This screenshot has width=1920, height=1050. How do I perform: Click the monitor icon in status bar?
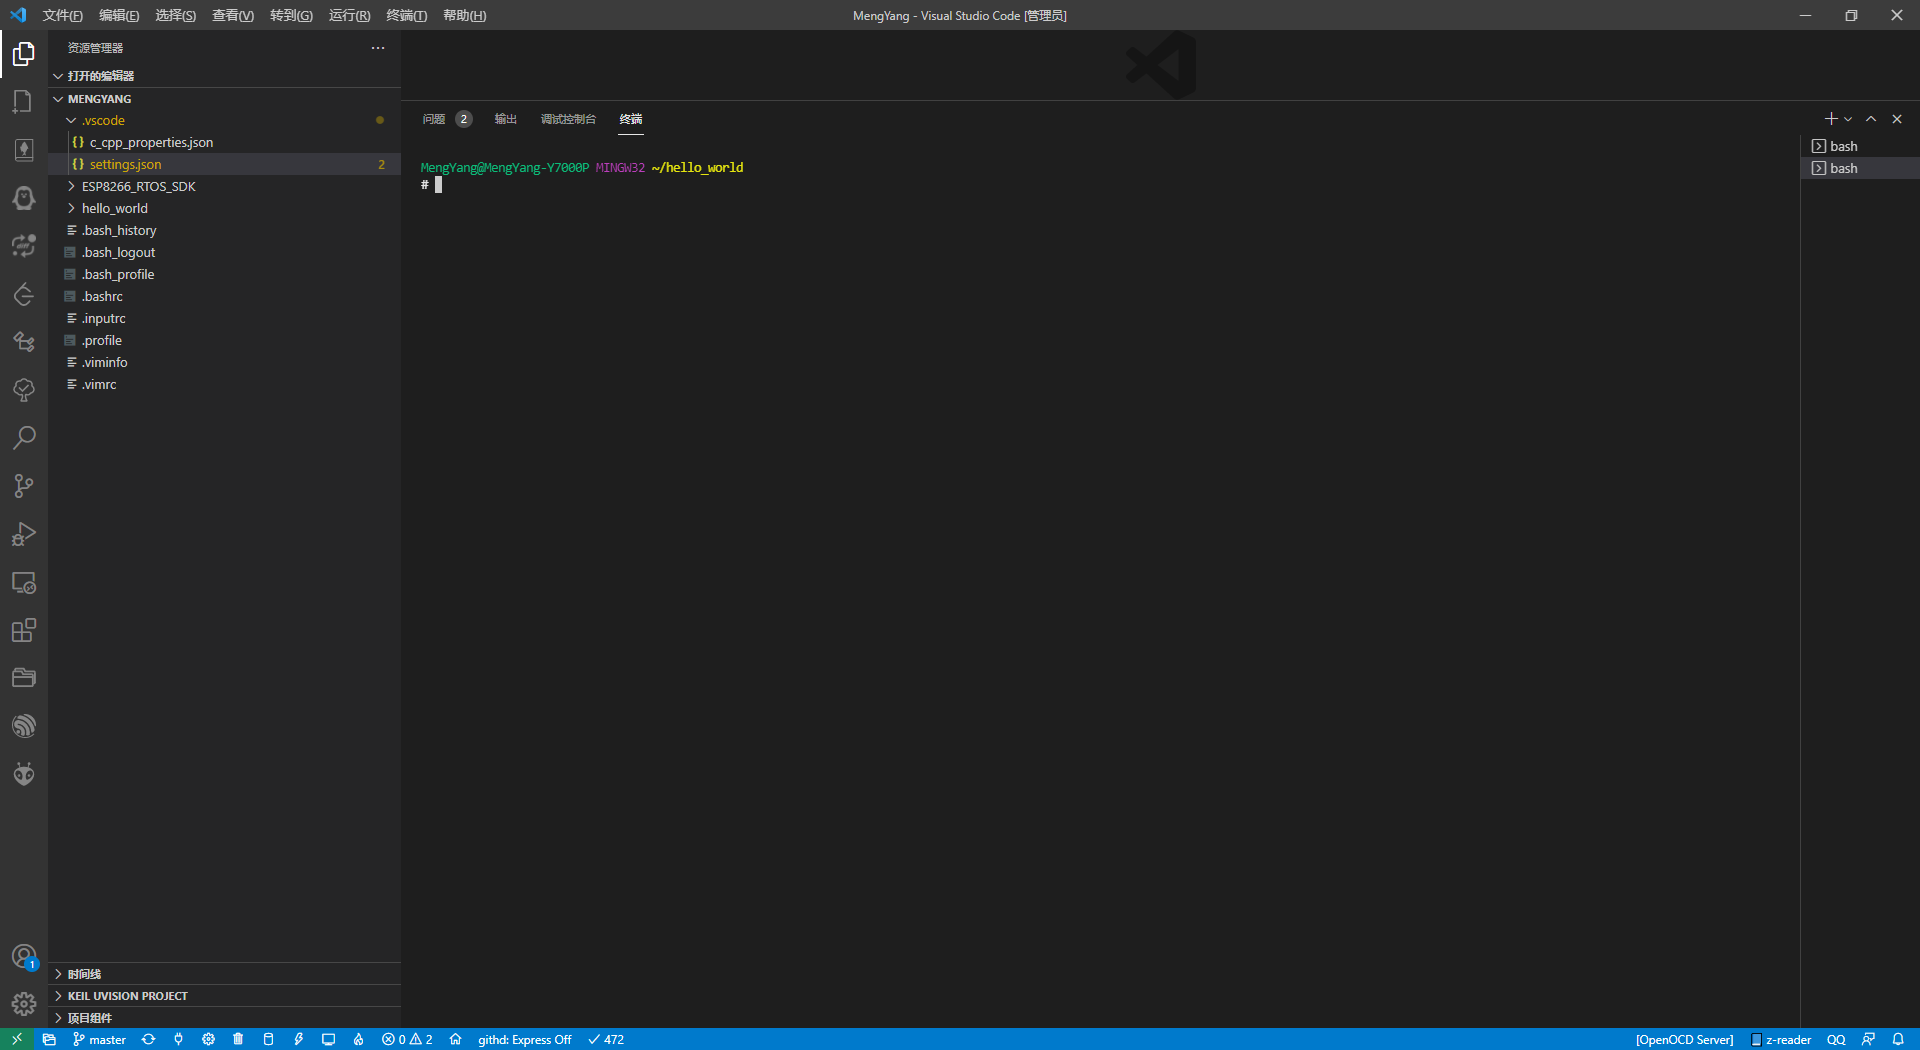[328, 1039]
